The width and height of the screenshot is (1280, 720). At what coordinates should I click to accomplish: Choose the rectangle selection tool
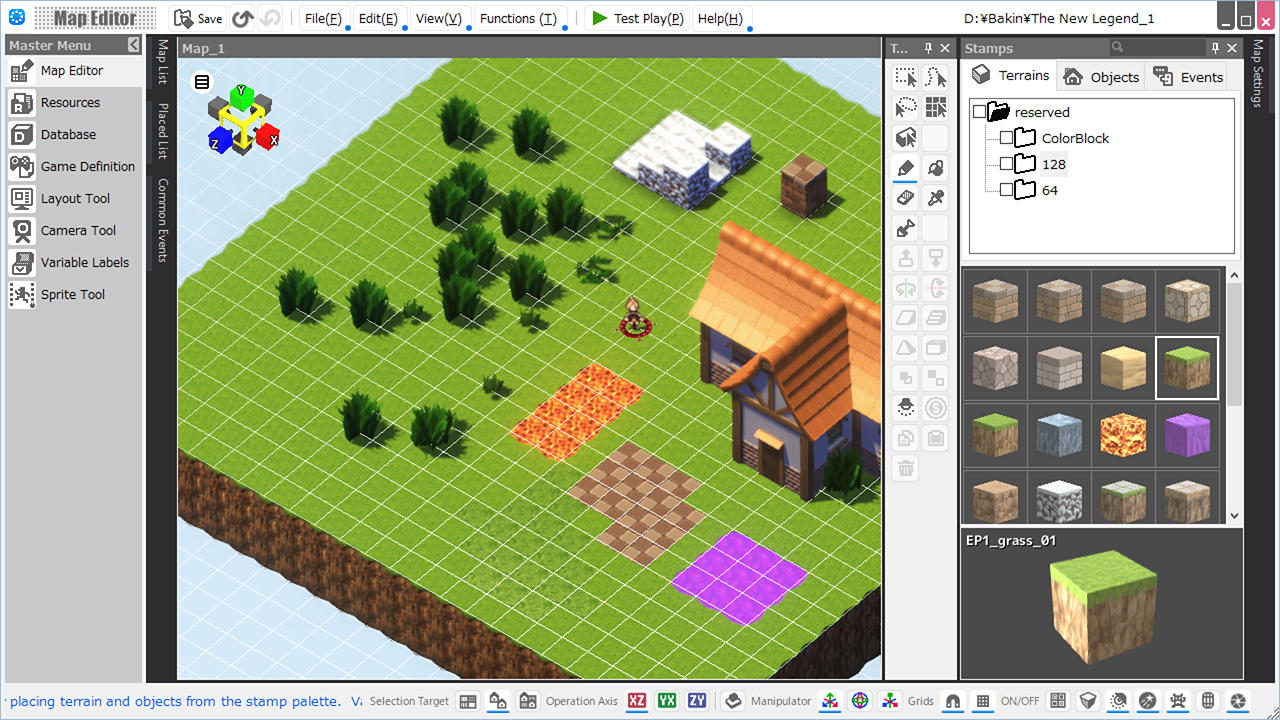pos(906,78)
